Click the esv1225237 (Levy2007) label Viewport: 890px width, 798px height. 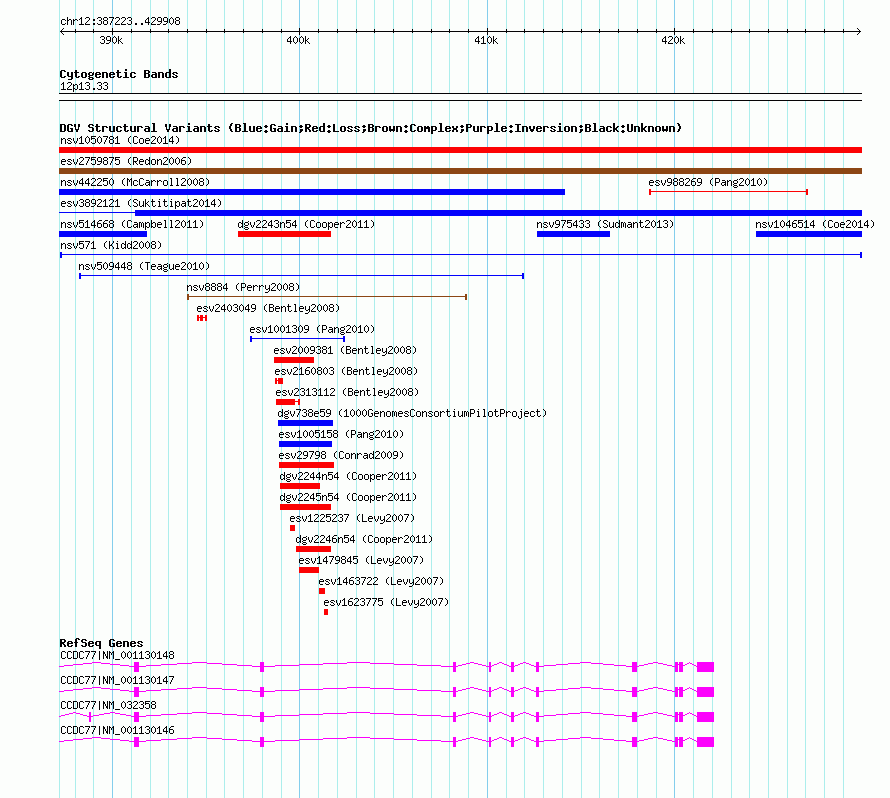tap(352, 518)
